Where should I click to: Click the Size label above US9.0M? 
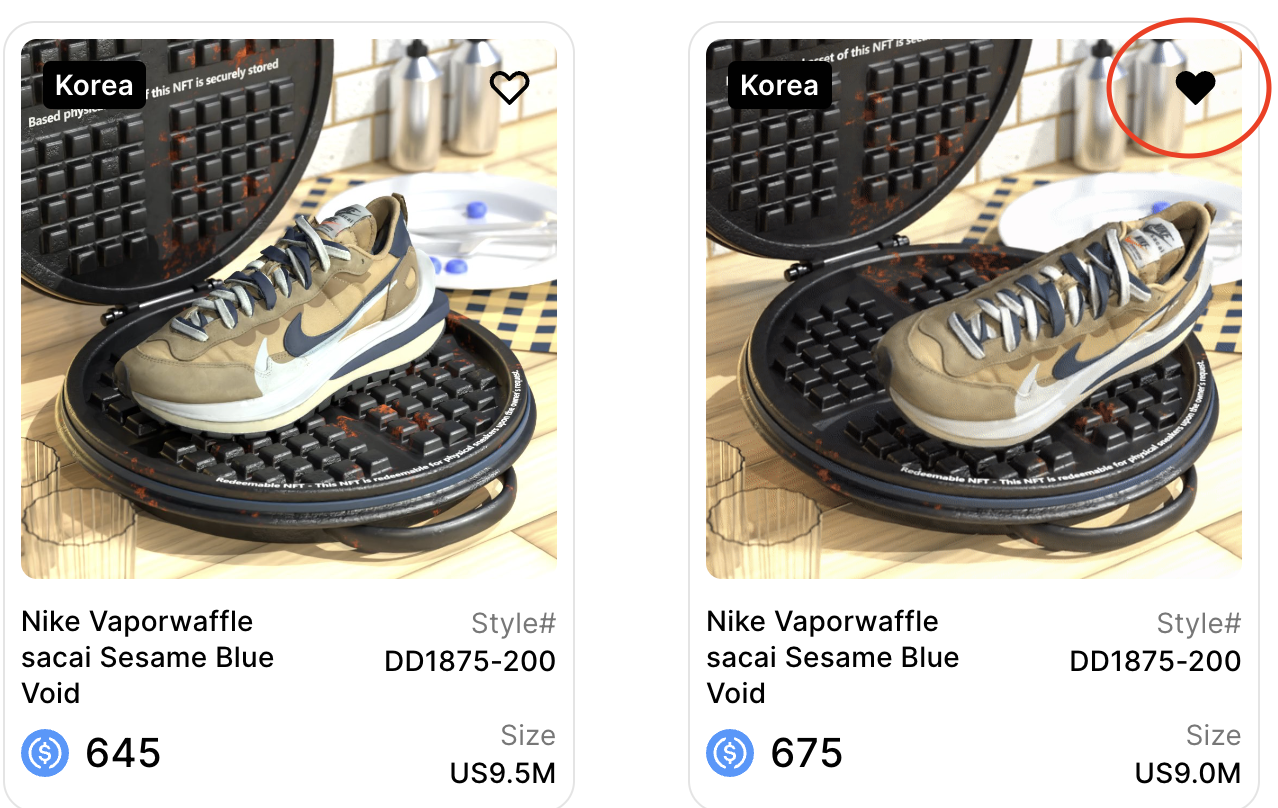click(1213, 736)
